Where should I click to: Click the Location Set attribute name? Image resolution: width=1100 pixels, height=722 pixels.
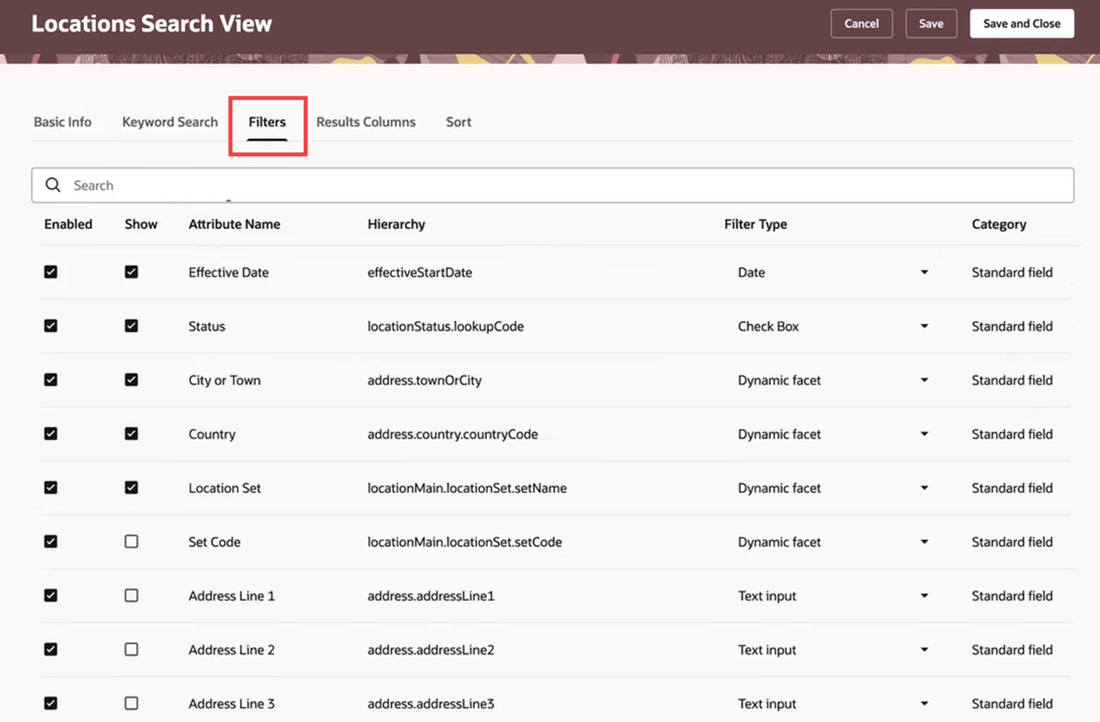point(224,488)
